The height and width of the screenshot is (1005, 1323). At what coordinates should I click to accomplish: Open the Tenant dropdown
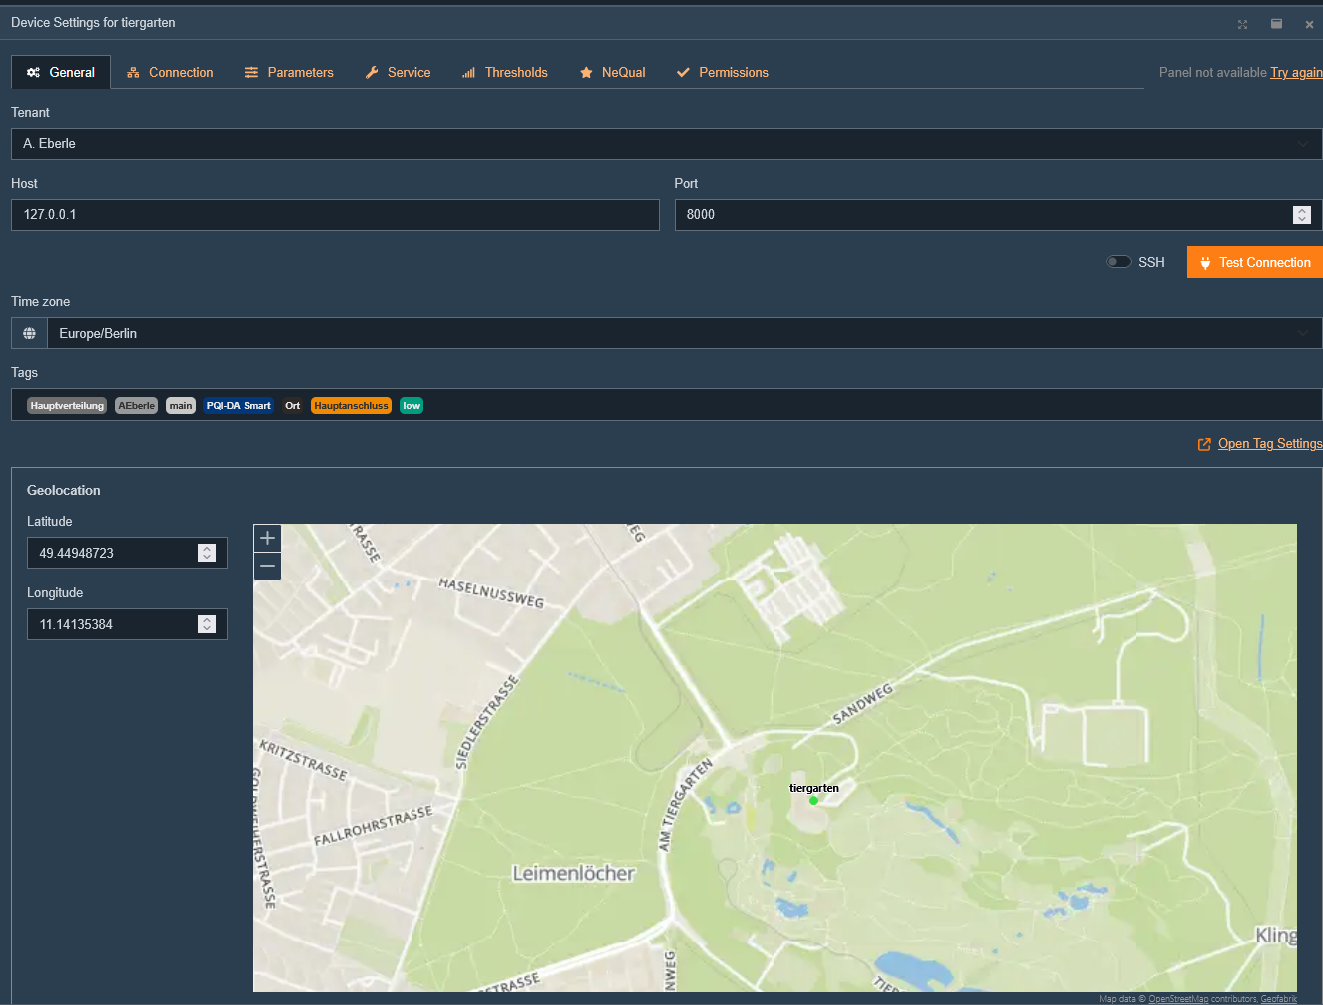pos(1302,143)
